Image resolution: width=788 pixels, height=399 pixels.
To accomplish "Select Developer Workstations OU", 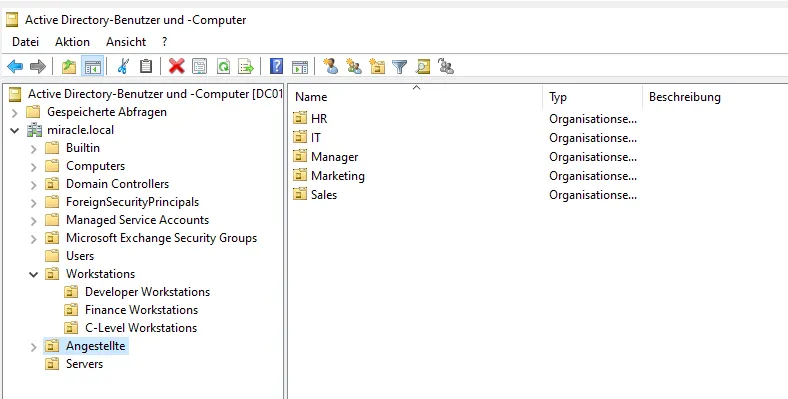I will (148, 292).
